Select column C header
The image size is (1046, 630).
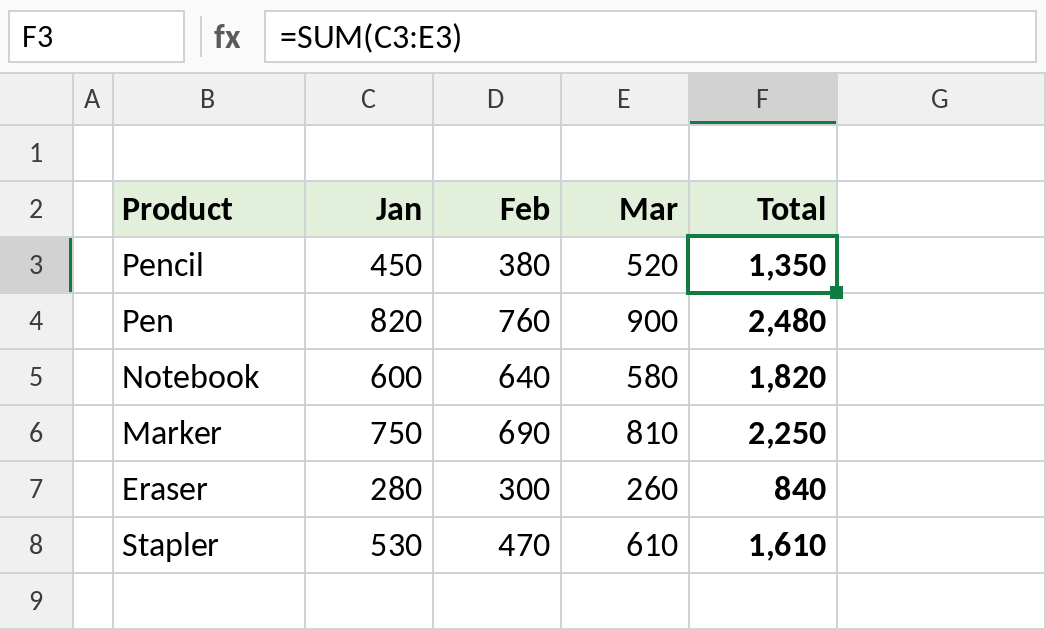tap(369, 99)
